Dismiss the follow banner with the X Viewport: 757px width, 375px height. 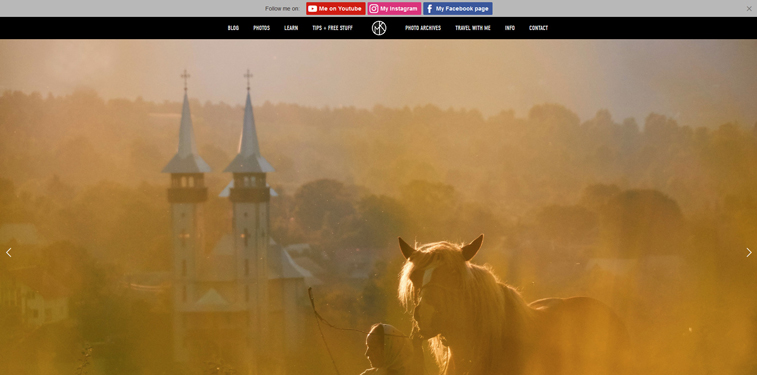click(x=749, y=9)
